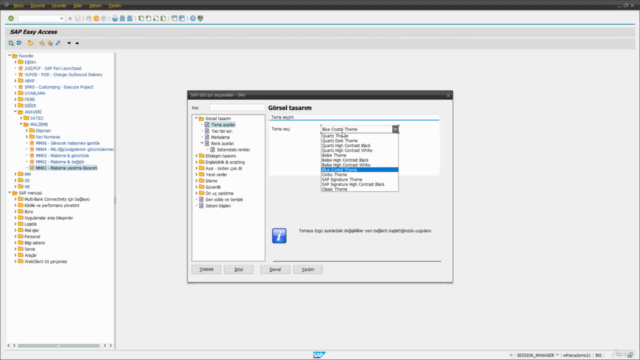Image resolution: width=640 pixels, height=360 pixels.
Task: Click the Find Next binoculars icon
Action: (130, 18)
